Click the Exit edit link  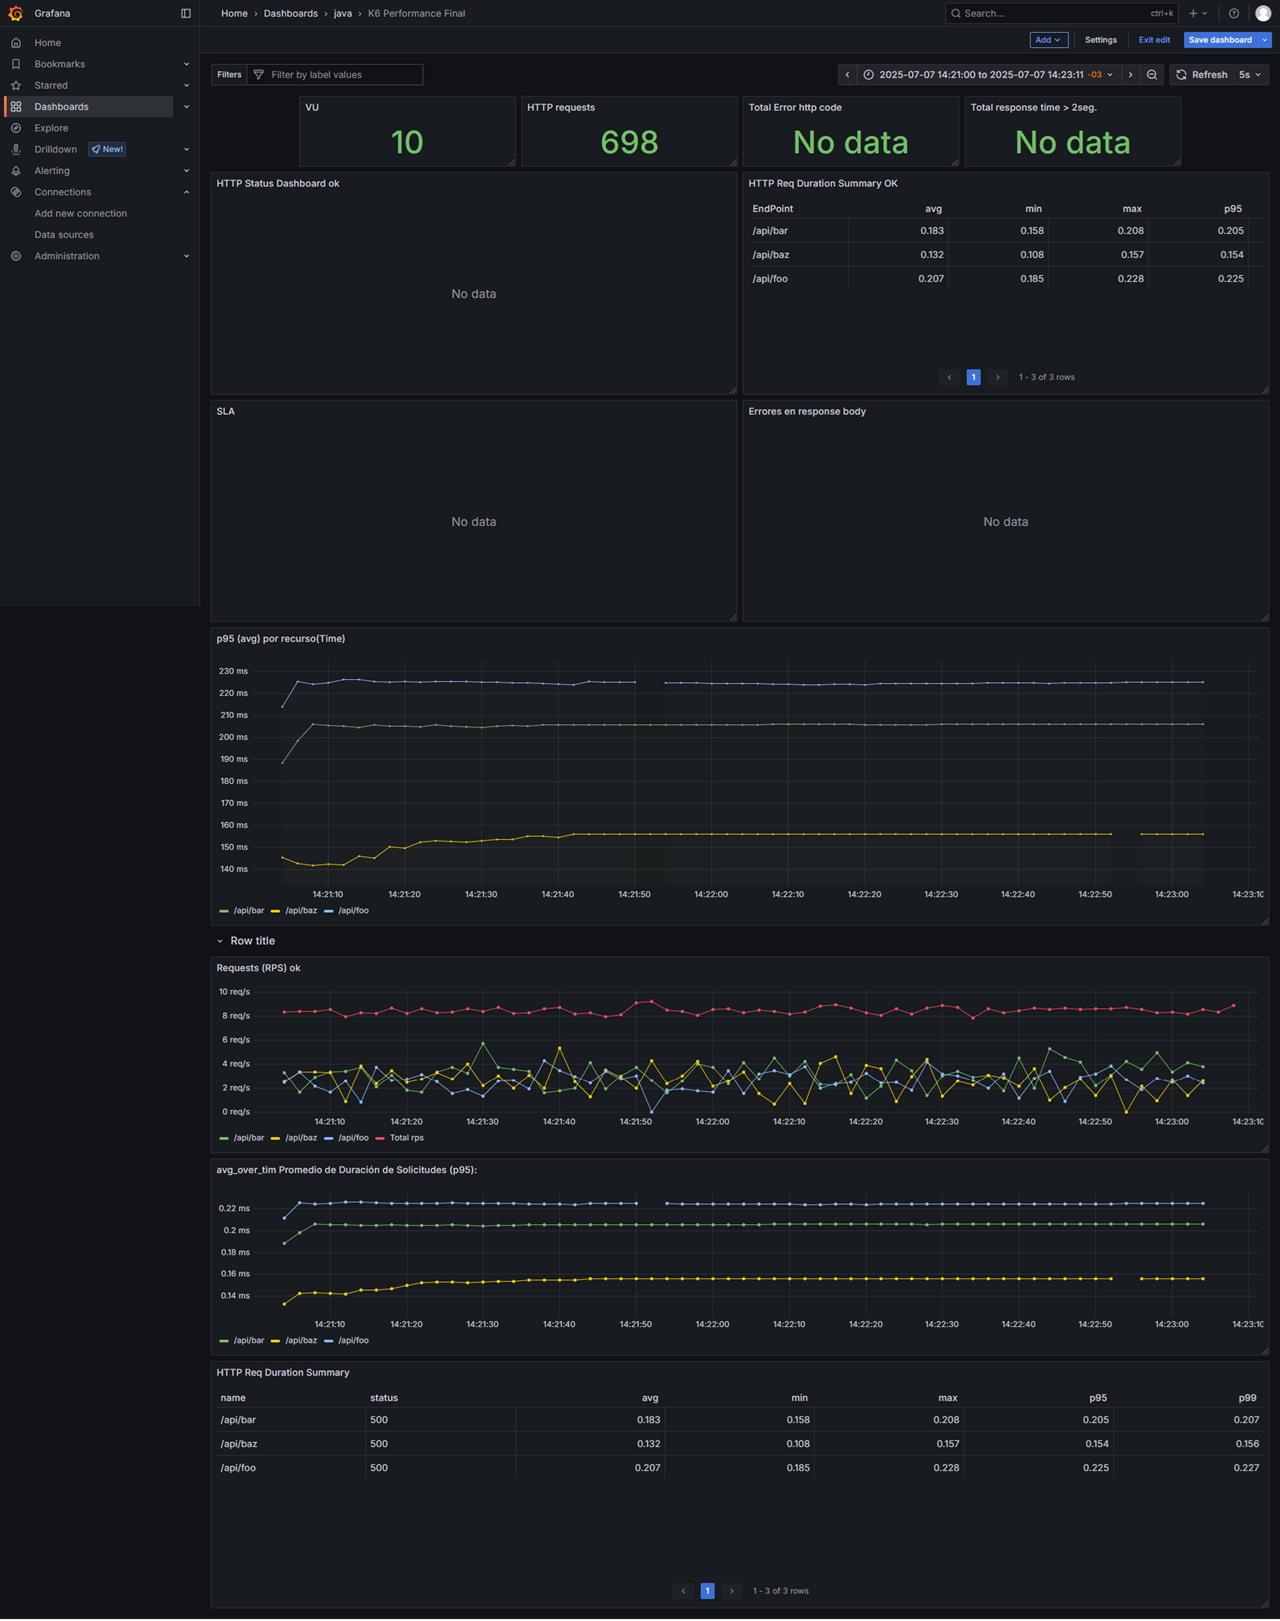click(1154, 40)
